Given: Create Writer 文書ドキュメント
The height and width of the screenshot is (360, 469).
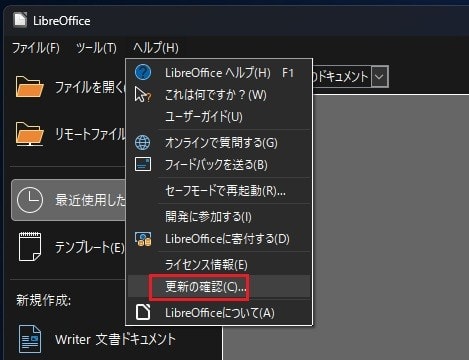Looking at the screenshot, I should pyautogui.click(x=115, y=339).
